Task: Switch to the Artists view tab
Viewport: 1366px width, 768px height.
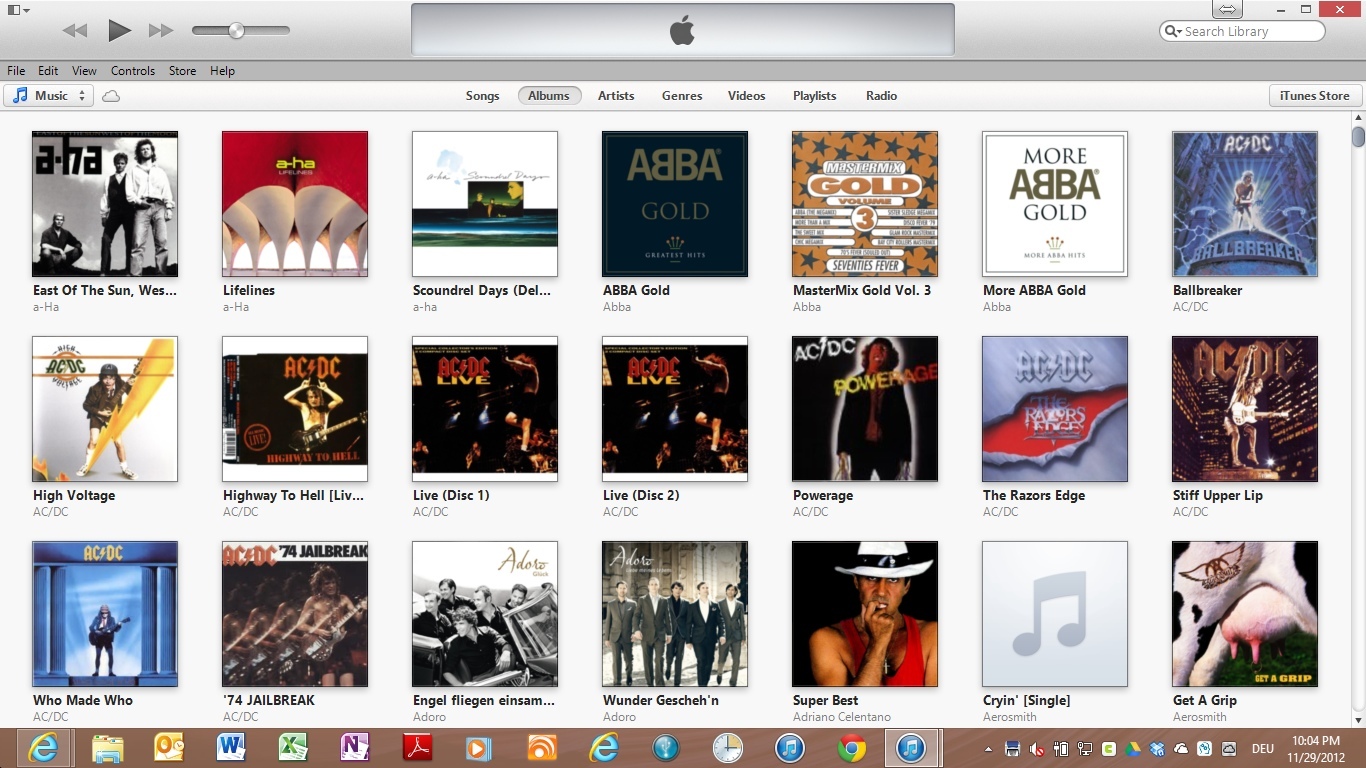Action: [616, 96]
